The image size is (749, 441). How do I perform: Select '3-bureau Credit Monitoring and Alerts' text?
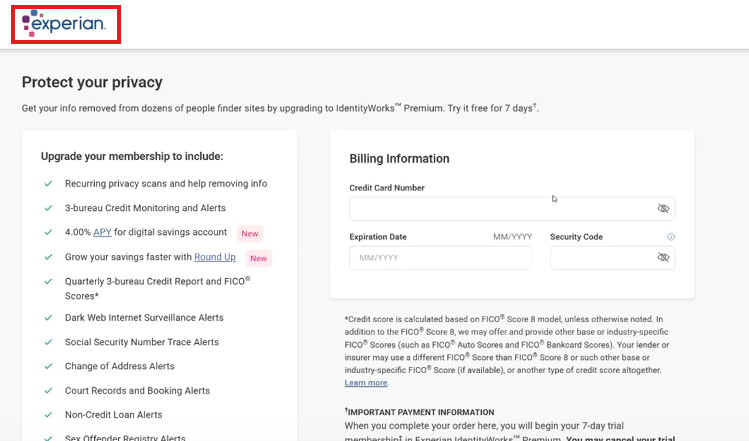145,208
